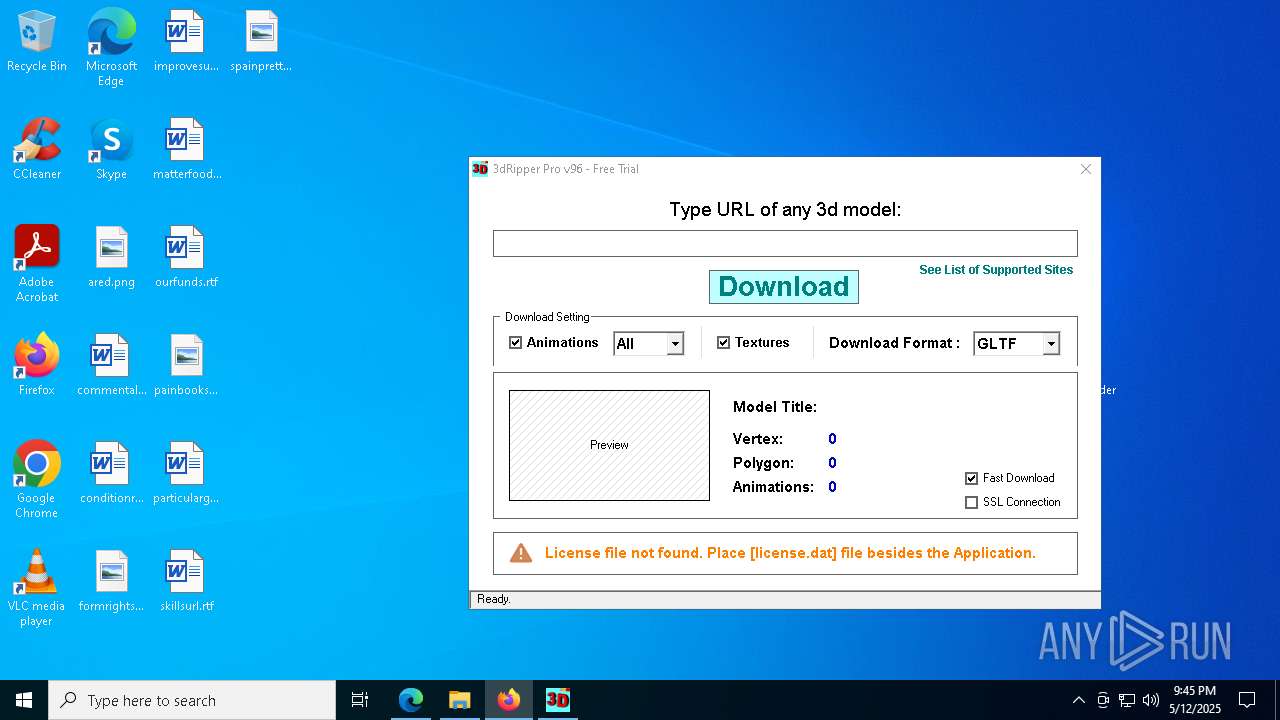
Task: Select the matterfood... document icon
Action: [x=186, y=150]
